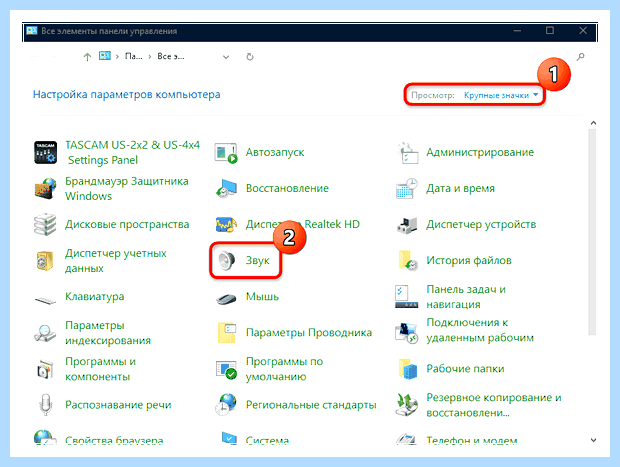
Task: Click the Автозапуск link
Action: [275, 153]
